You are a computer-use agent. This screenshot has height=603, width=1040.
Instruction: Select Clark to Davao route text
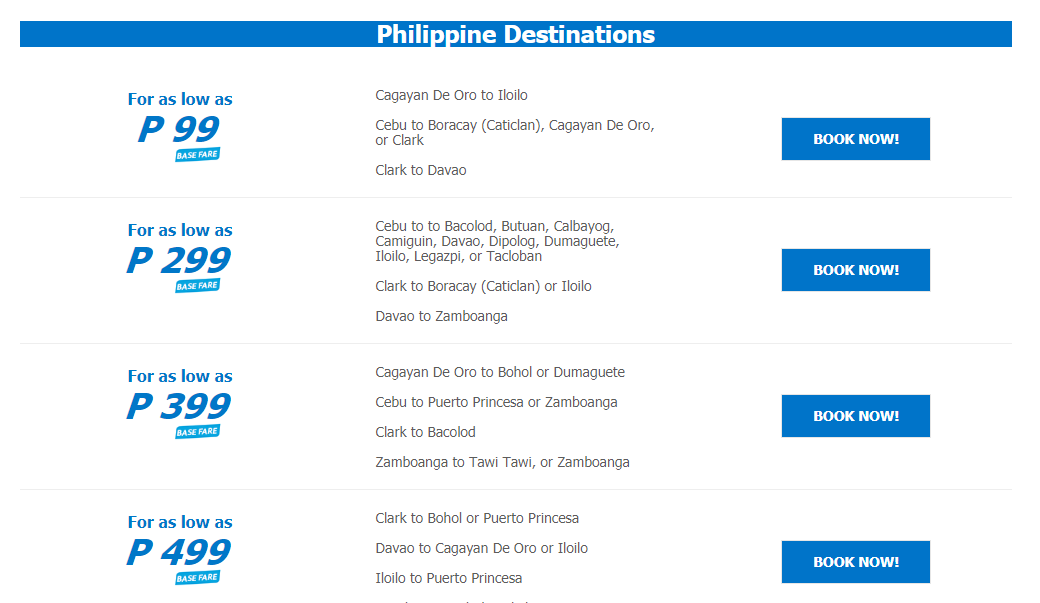pos(421,170)
